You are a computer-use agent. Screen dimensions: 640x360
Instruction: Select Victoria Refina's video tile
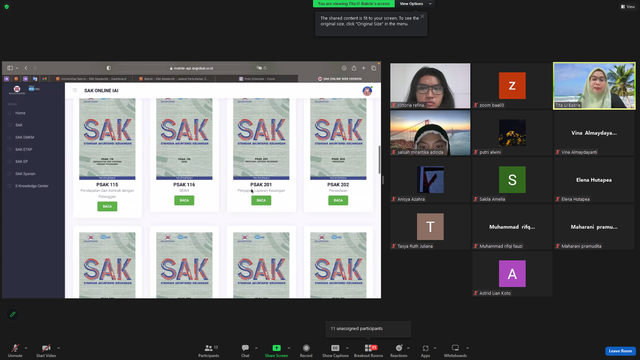pyautogui.click(x=430, y=86)
